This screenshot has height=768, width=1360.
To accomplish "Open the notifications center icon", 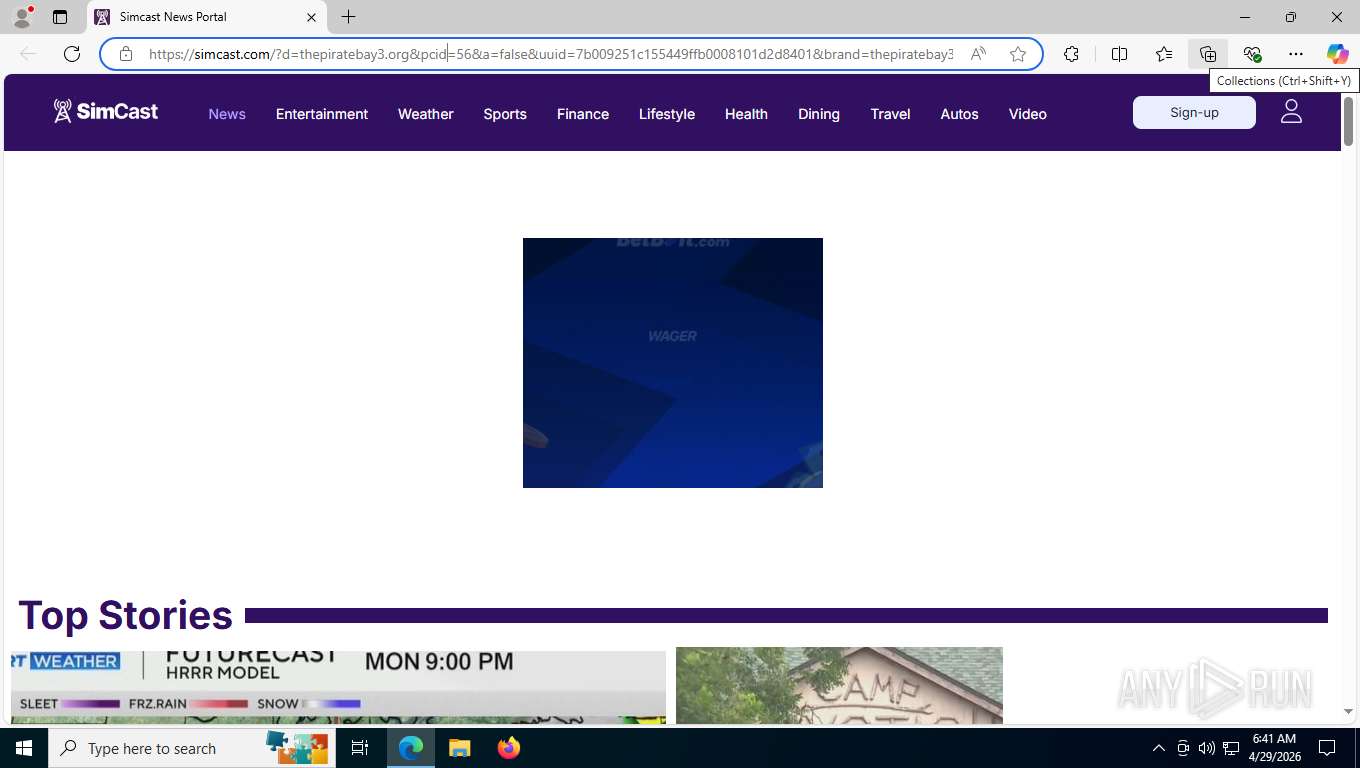I will coord(1327,748).
